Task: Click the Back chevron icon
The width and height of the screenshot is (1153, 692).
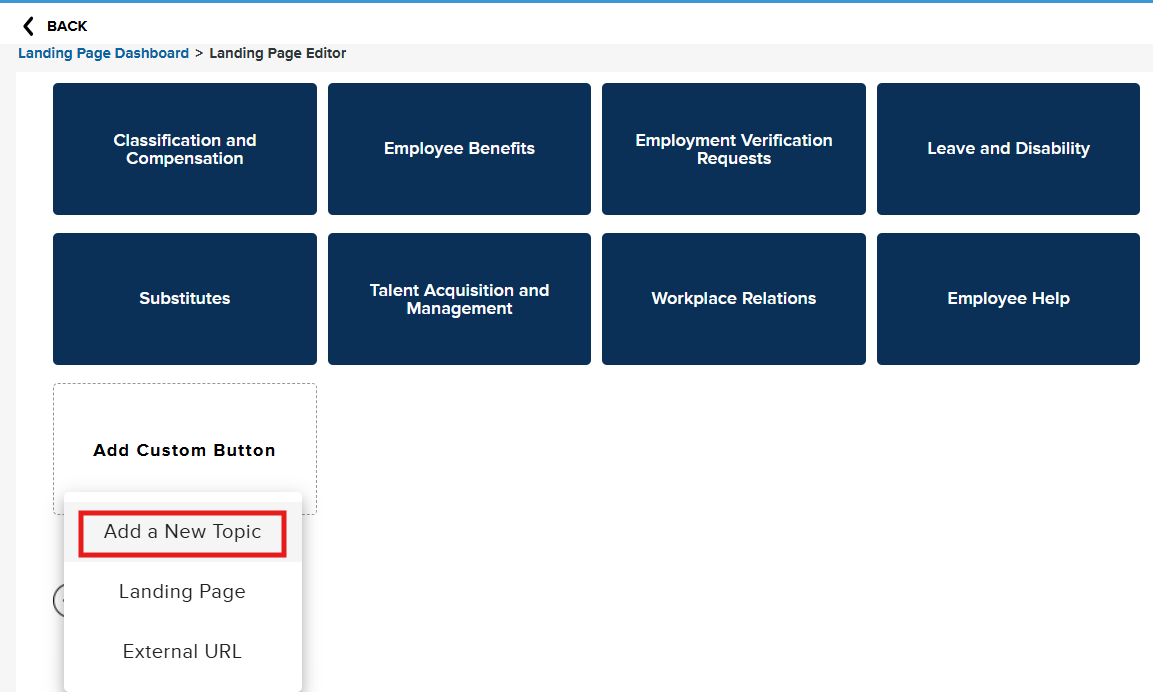Action: point(28,25)
